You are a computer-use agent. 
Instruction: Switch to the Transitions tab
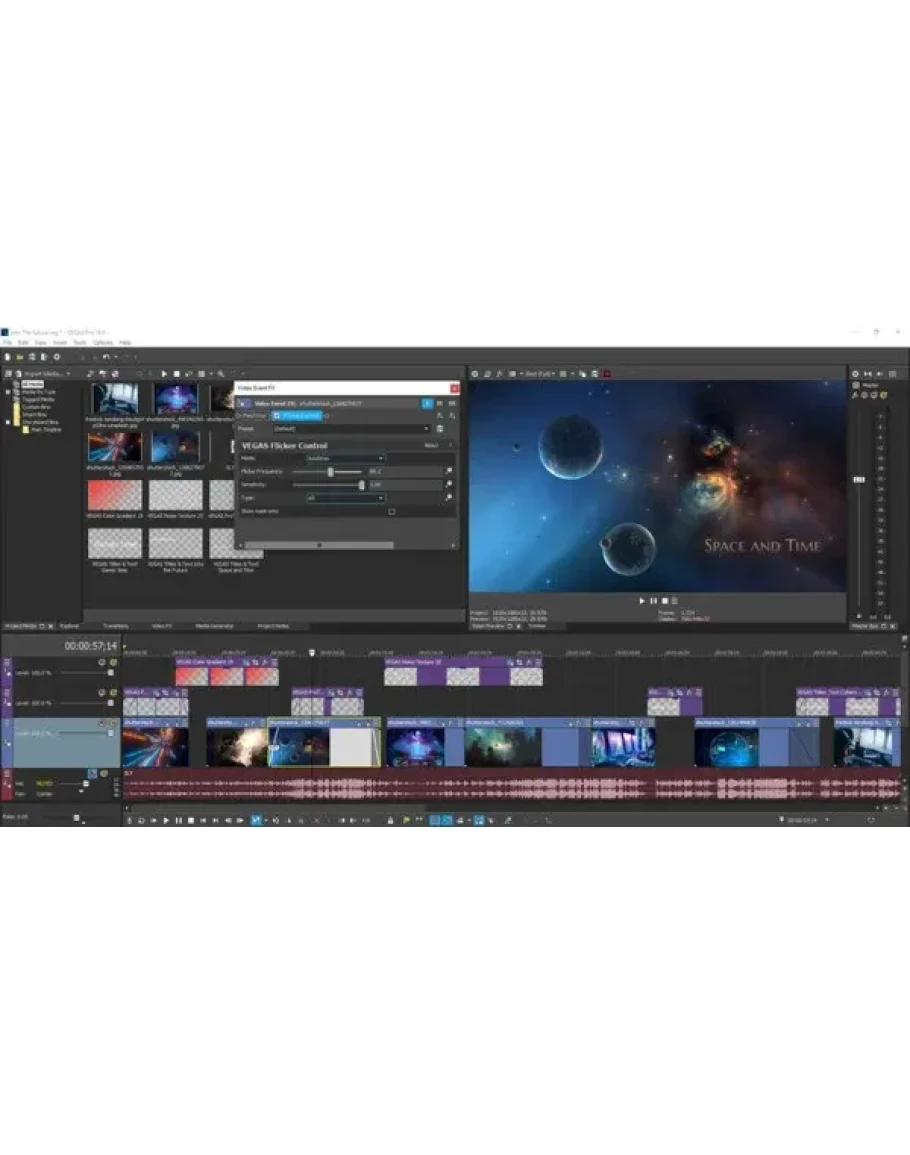click(115, 626)
